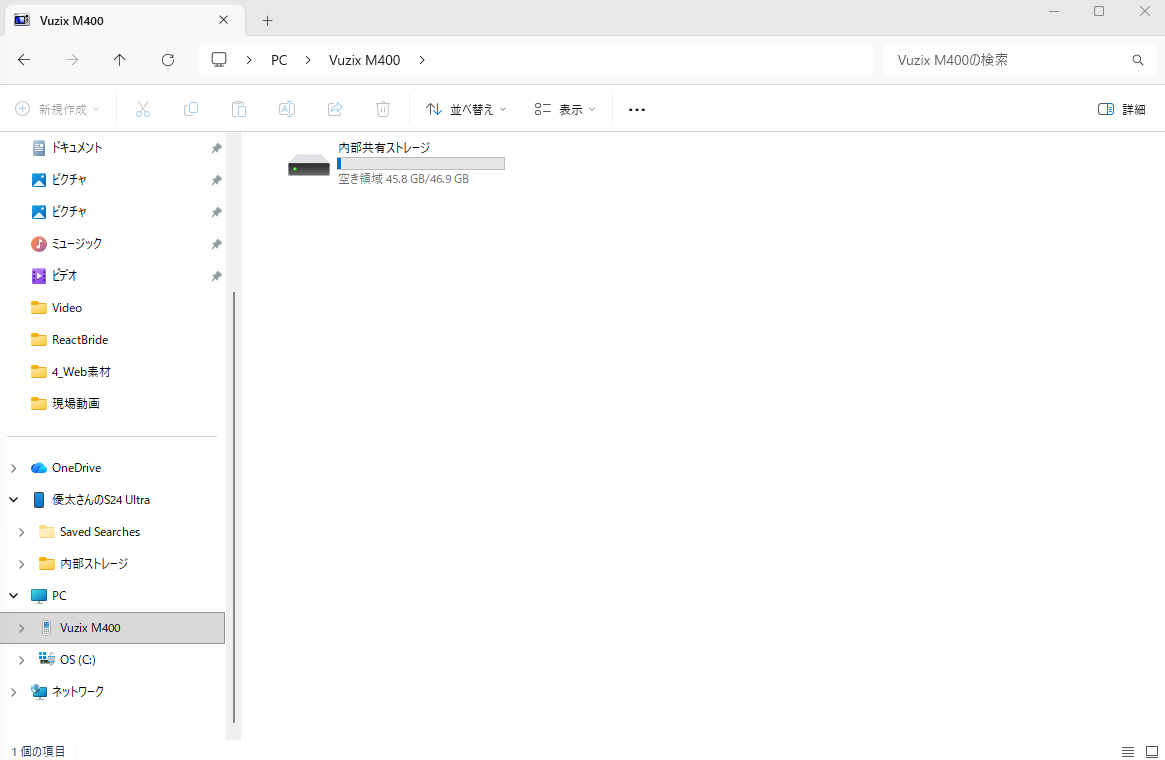Click the Back arrow button

coord(24,60)
